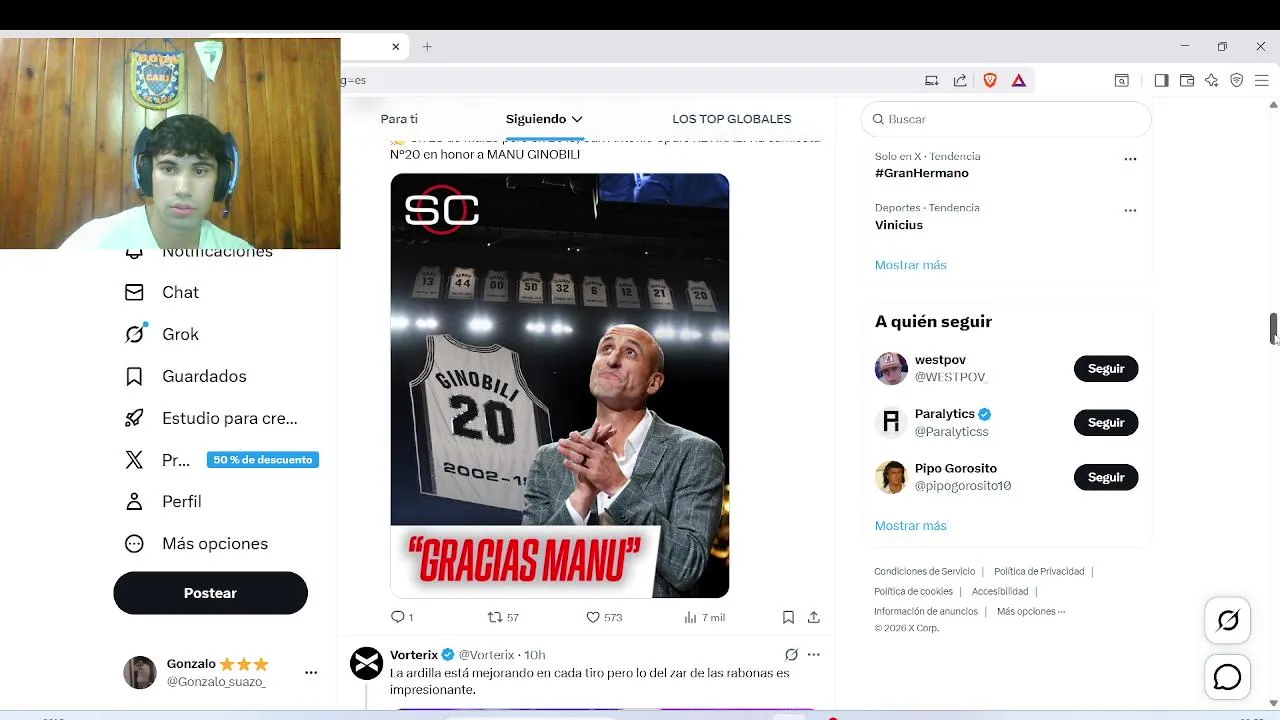Open more options for Vinicius trend

(1130, 211)
